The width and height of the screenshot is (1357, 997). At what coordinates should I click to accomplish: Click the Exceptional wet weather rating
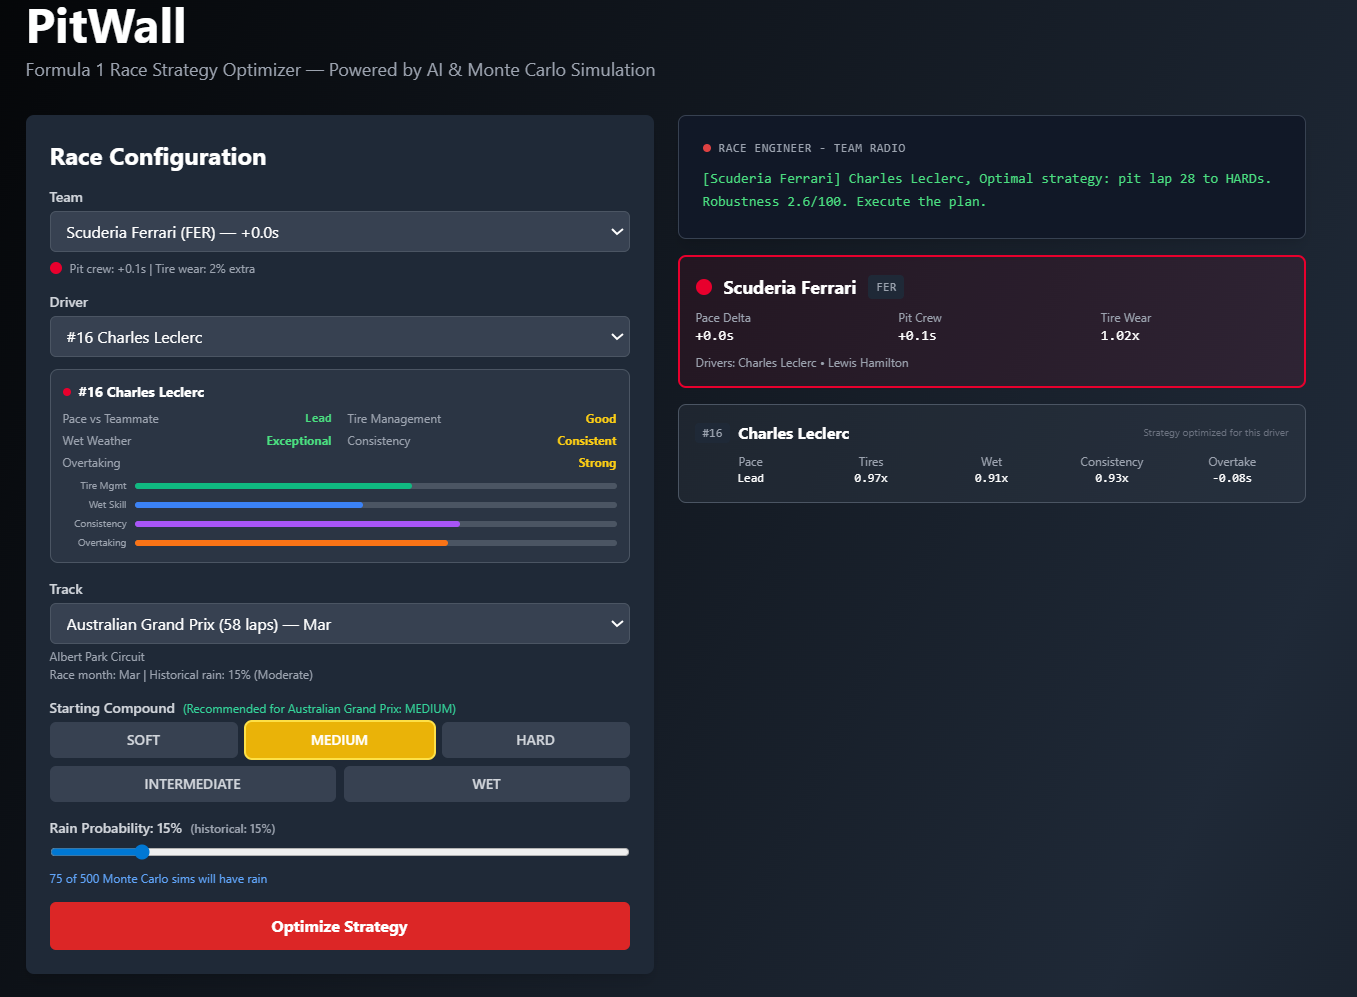click(298, 441)
